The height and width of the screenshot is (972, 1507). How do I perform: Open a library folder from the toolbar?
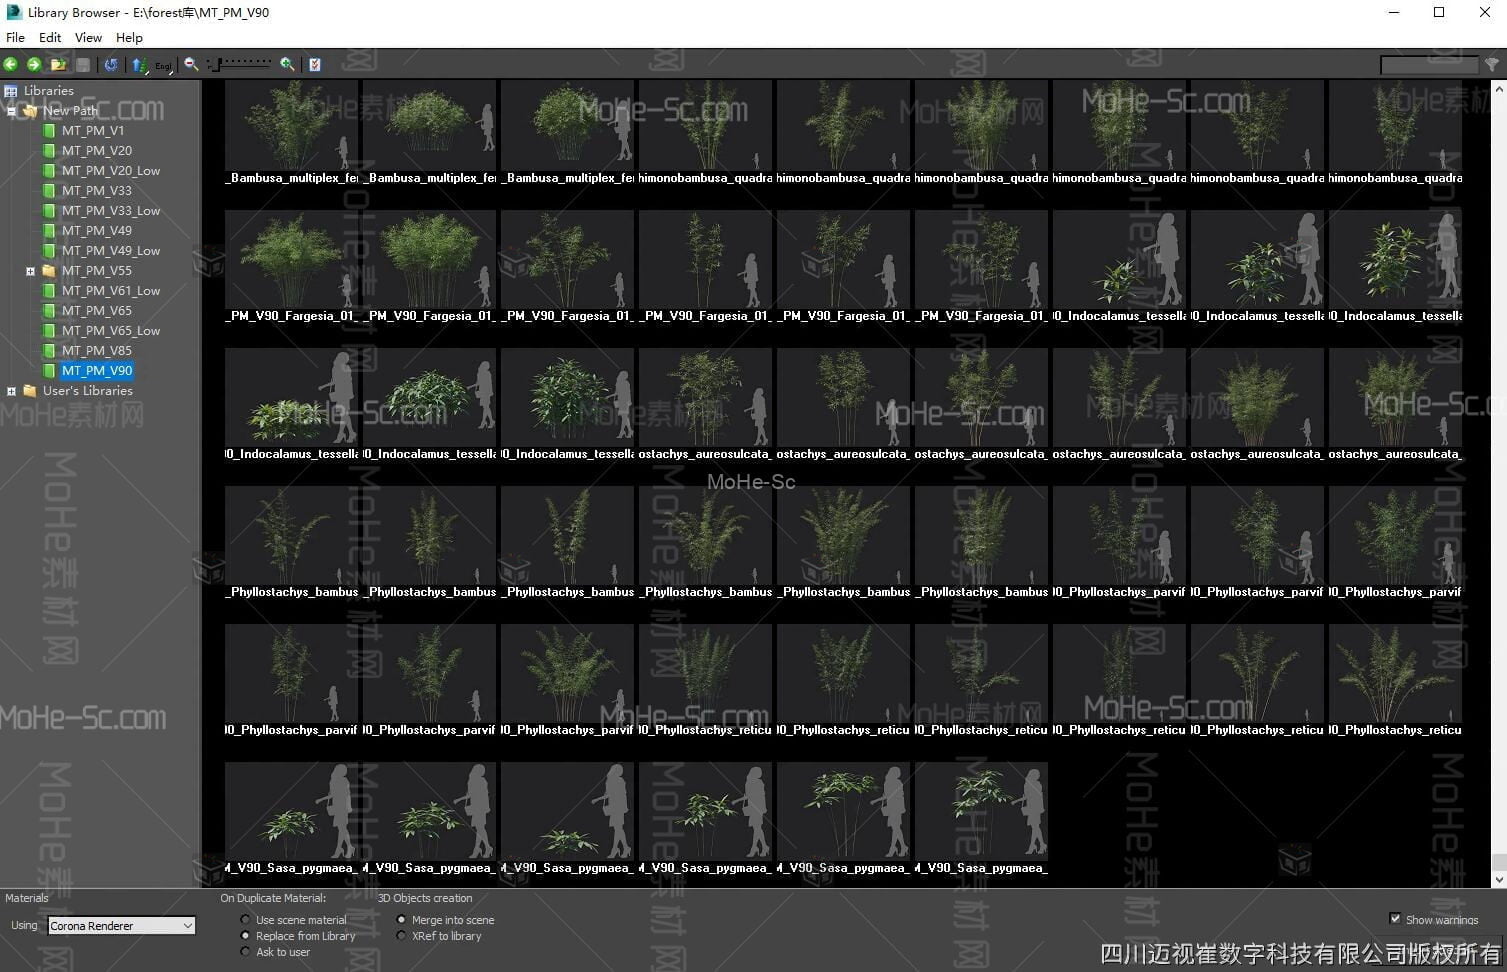[58, 64]
